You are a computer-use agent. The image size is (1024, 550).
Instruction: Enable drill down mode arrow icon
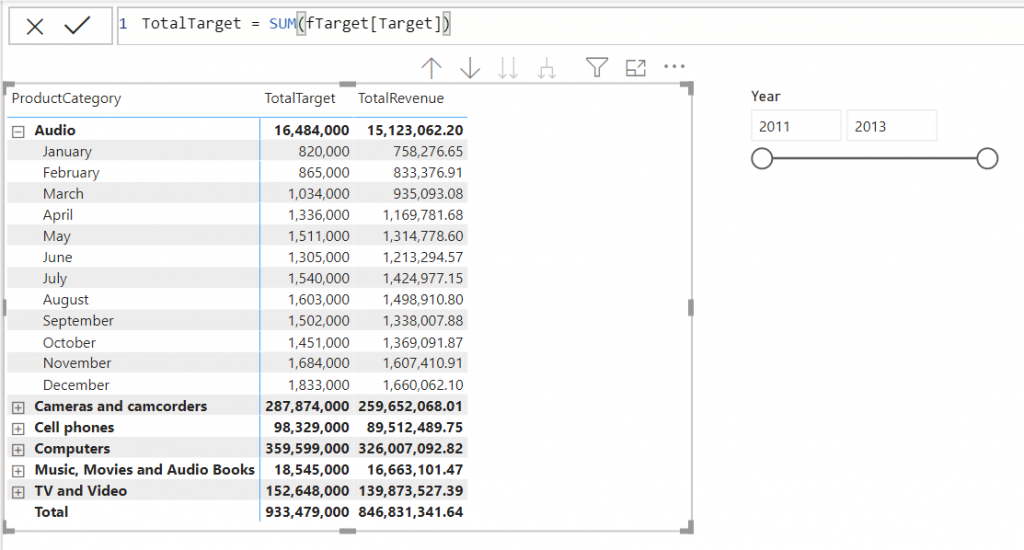470,68
